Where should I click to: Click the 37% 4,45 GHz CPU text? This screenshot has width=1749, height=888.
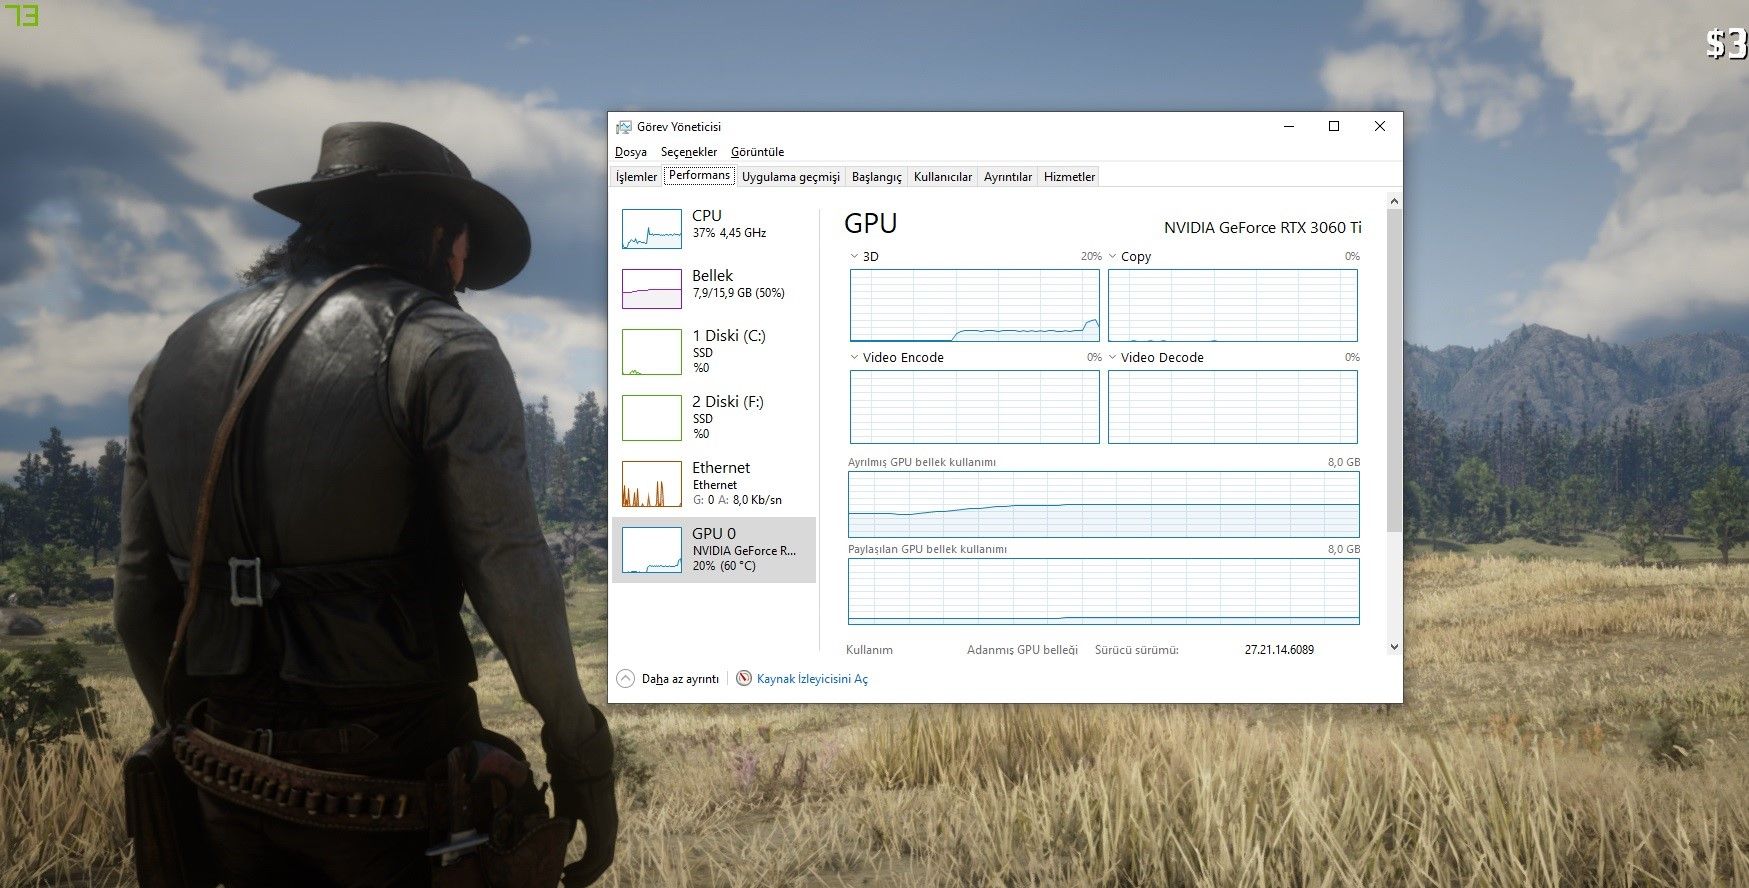point(729,233)
